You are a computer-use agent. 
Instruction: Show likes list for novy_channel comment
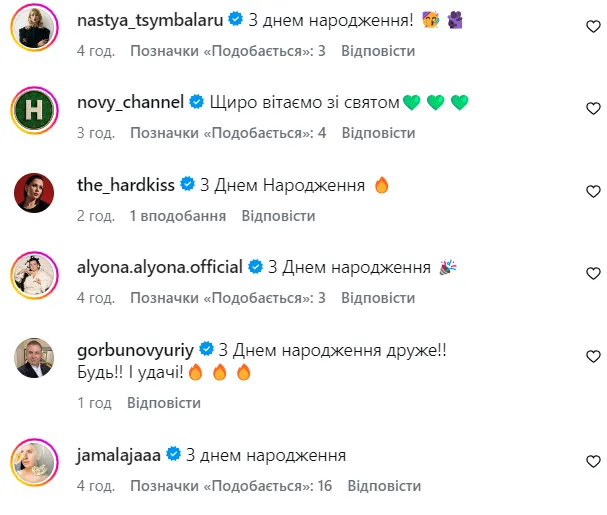click(x=228, y=132)
